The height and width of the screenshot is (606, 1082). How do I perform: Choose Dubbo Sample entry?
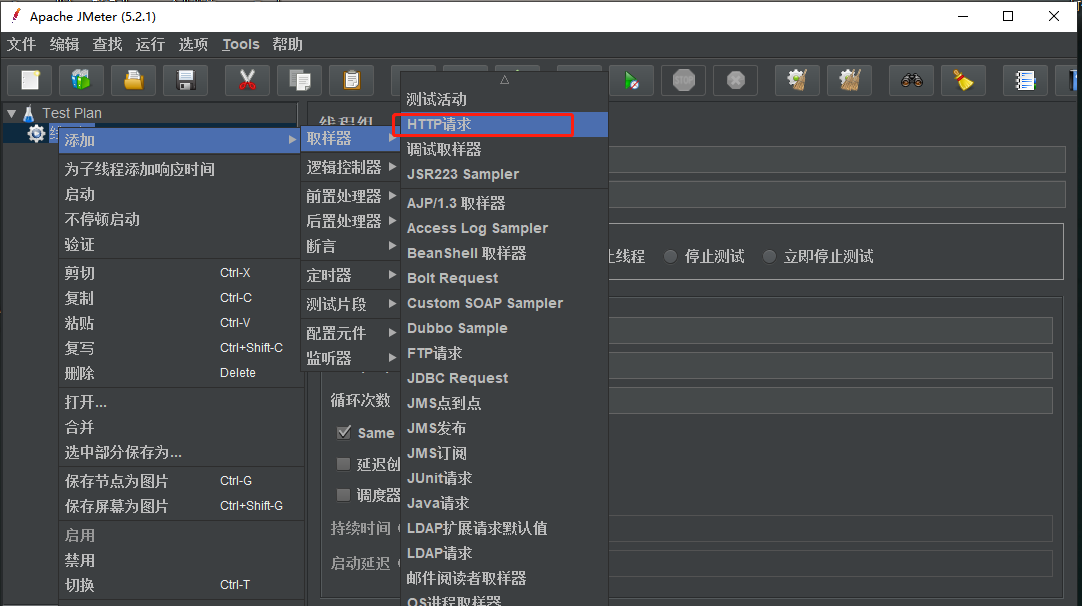pyautogui.click(x=504, y=328)
